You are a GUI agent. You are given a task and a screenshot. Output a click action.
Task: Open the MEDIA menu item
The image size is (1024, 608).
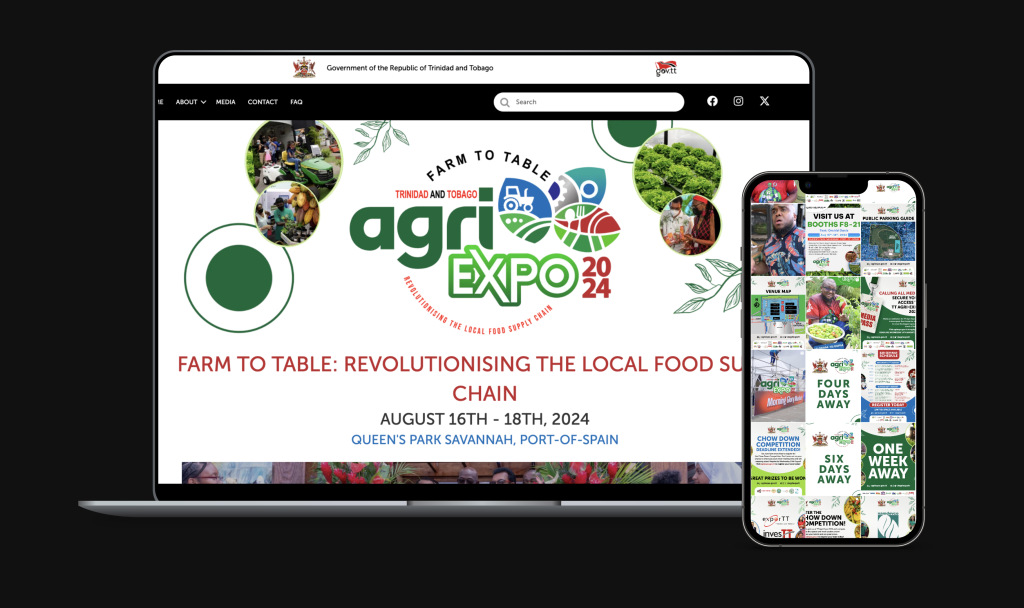225,102
